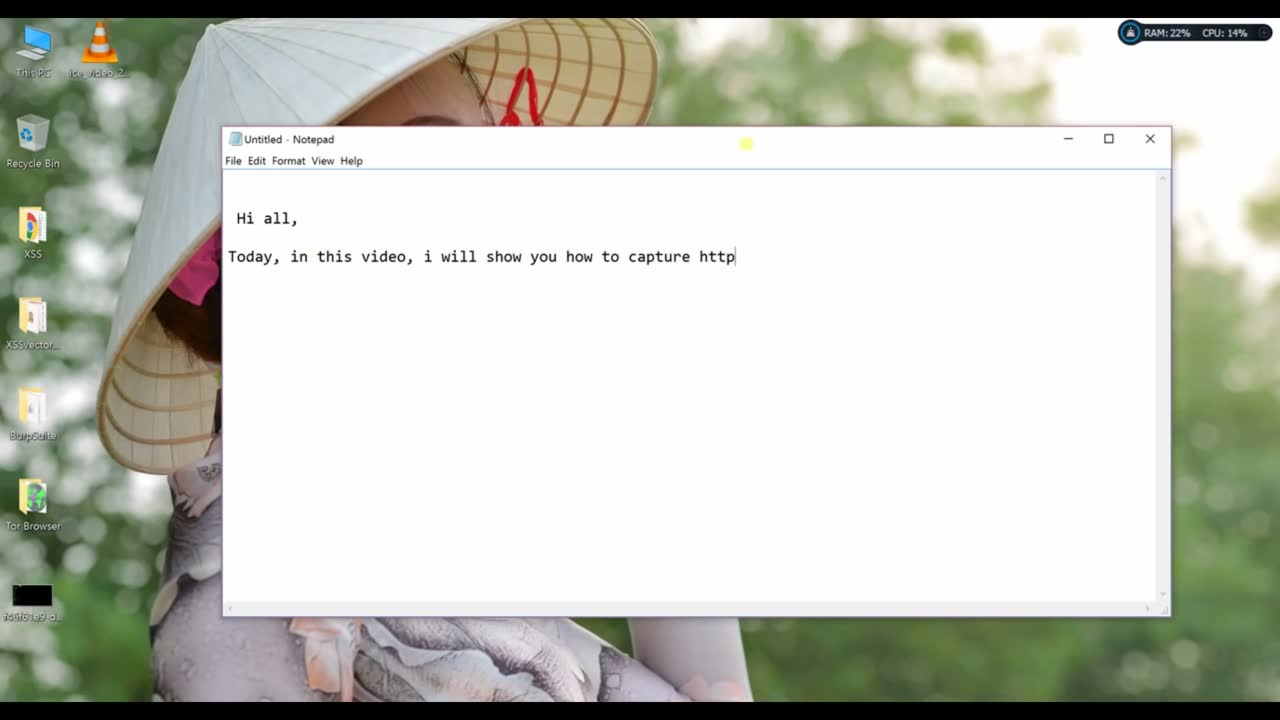
Task: Click the plus icon on RAM/CPU widget
Action: click(1263, 33)
